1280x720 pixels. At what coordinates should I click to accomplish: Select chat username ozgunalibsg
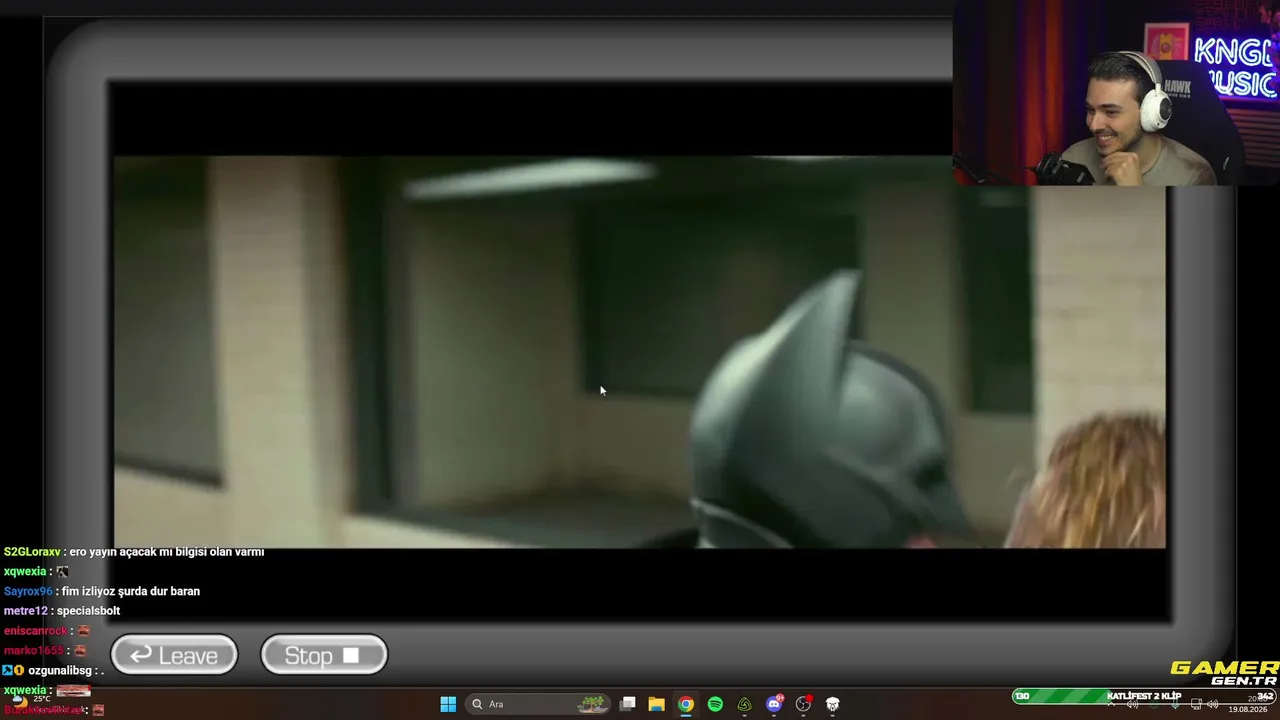60,671
